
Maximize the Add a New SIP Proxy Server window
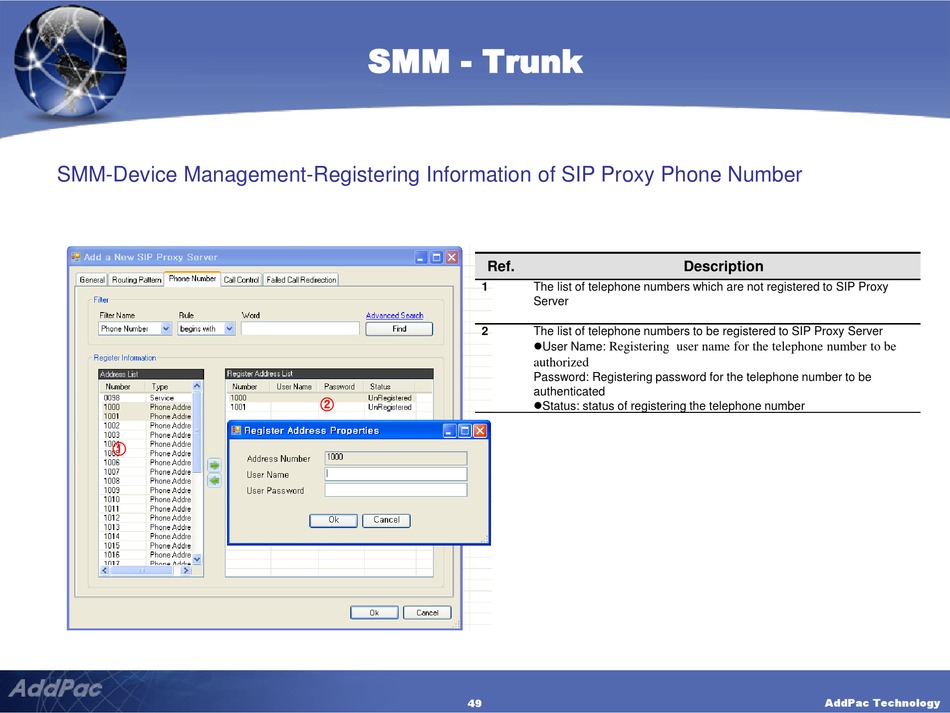(436, 257)
